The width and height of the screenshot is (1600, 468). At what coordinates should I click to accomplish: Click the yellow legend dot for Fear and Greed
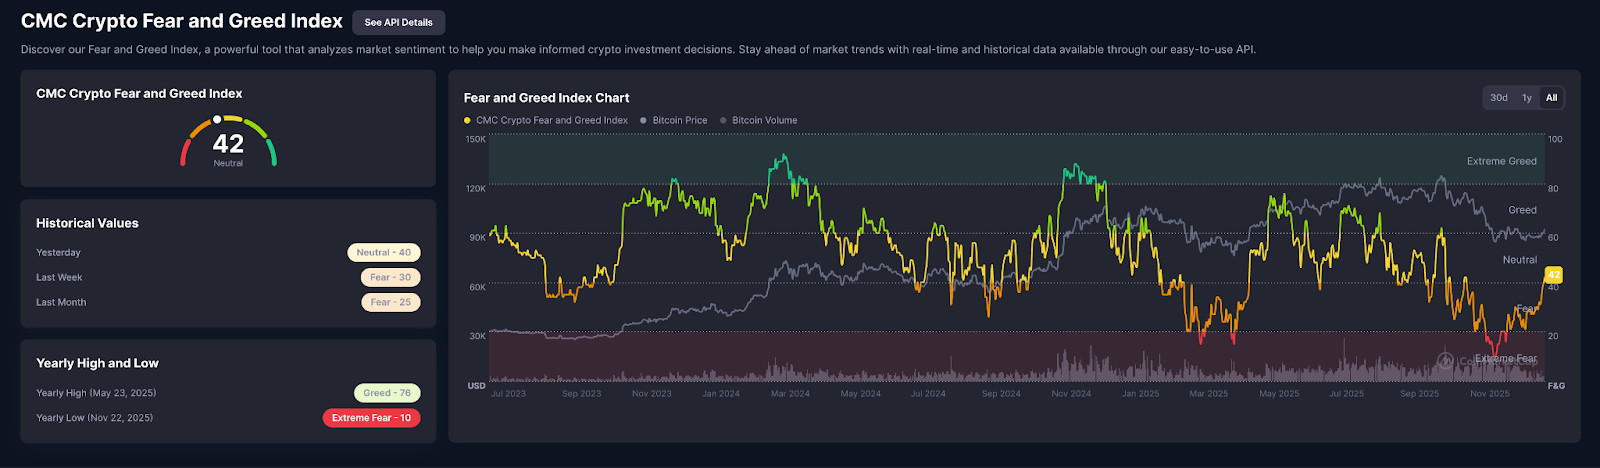[467, 121]
